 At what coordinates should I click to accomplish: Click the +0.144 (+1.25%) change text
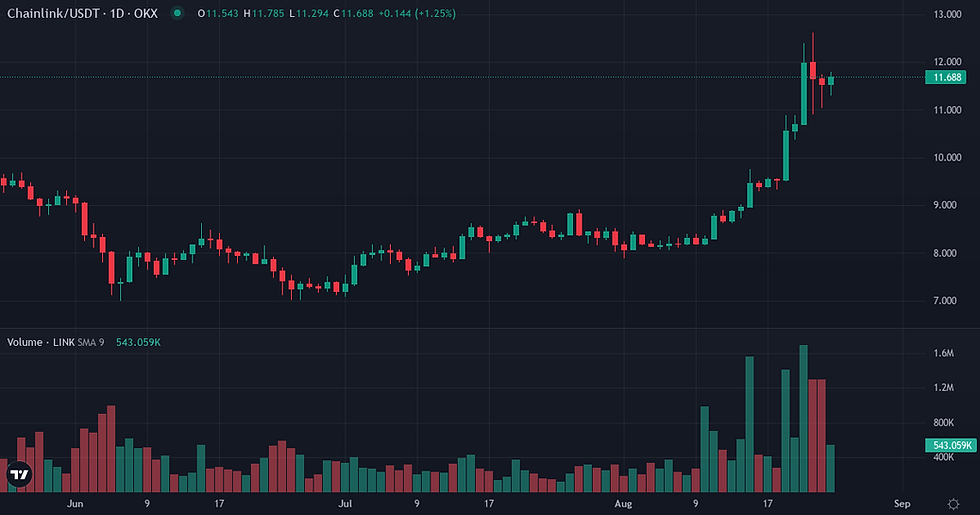tap(417, 13)
